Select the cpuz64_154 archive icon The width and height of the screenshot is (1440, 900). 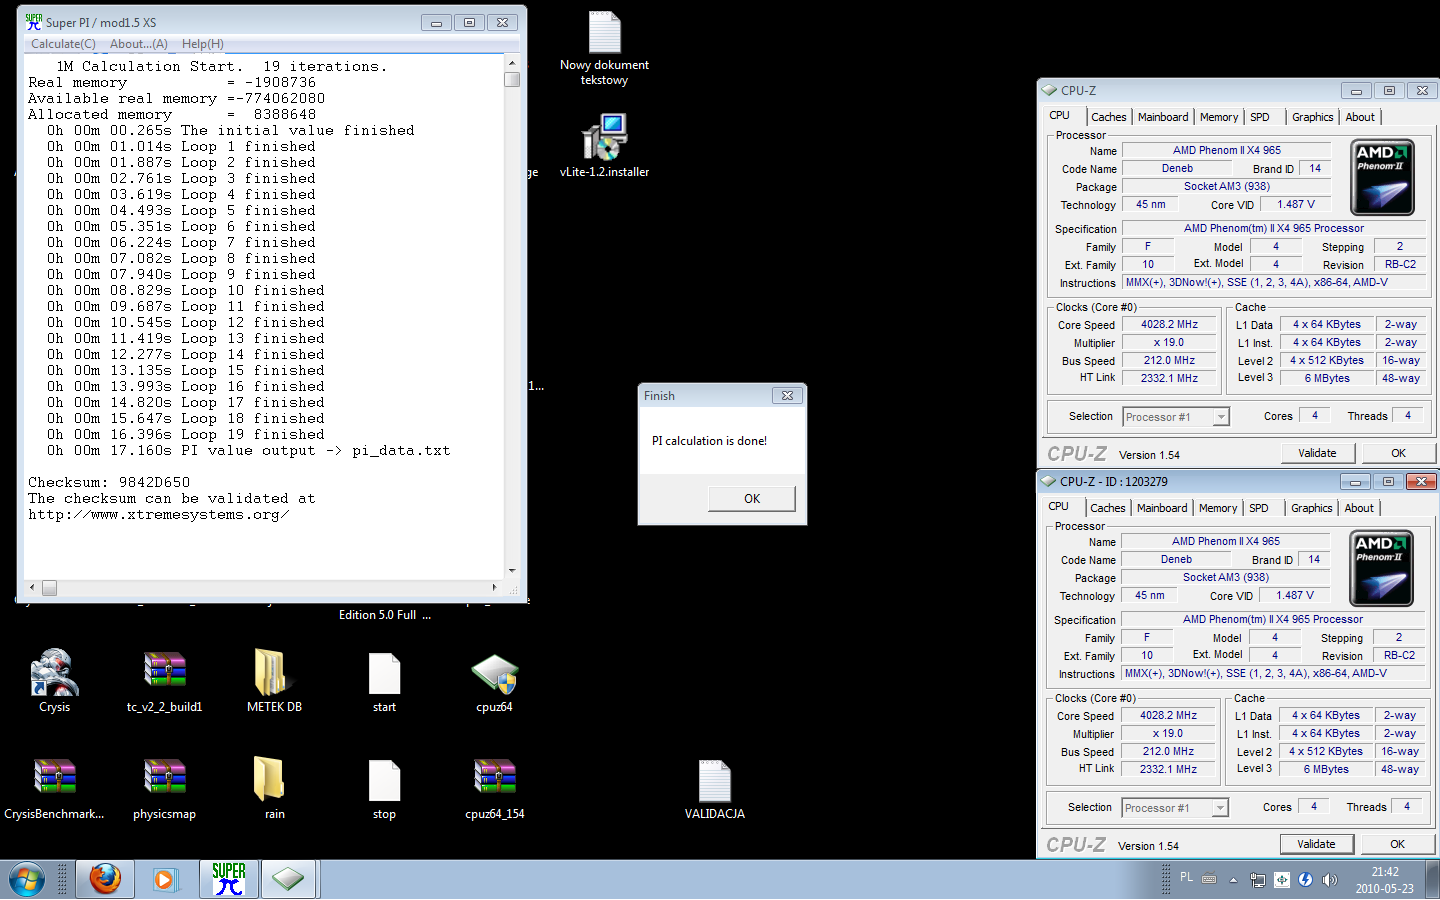click(495, 778)
